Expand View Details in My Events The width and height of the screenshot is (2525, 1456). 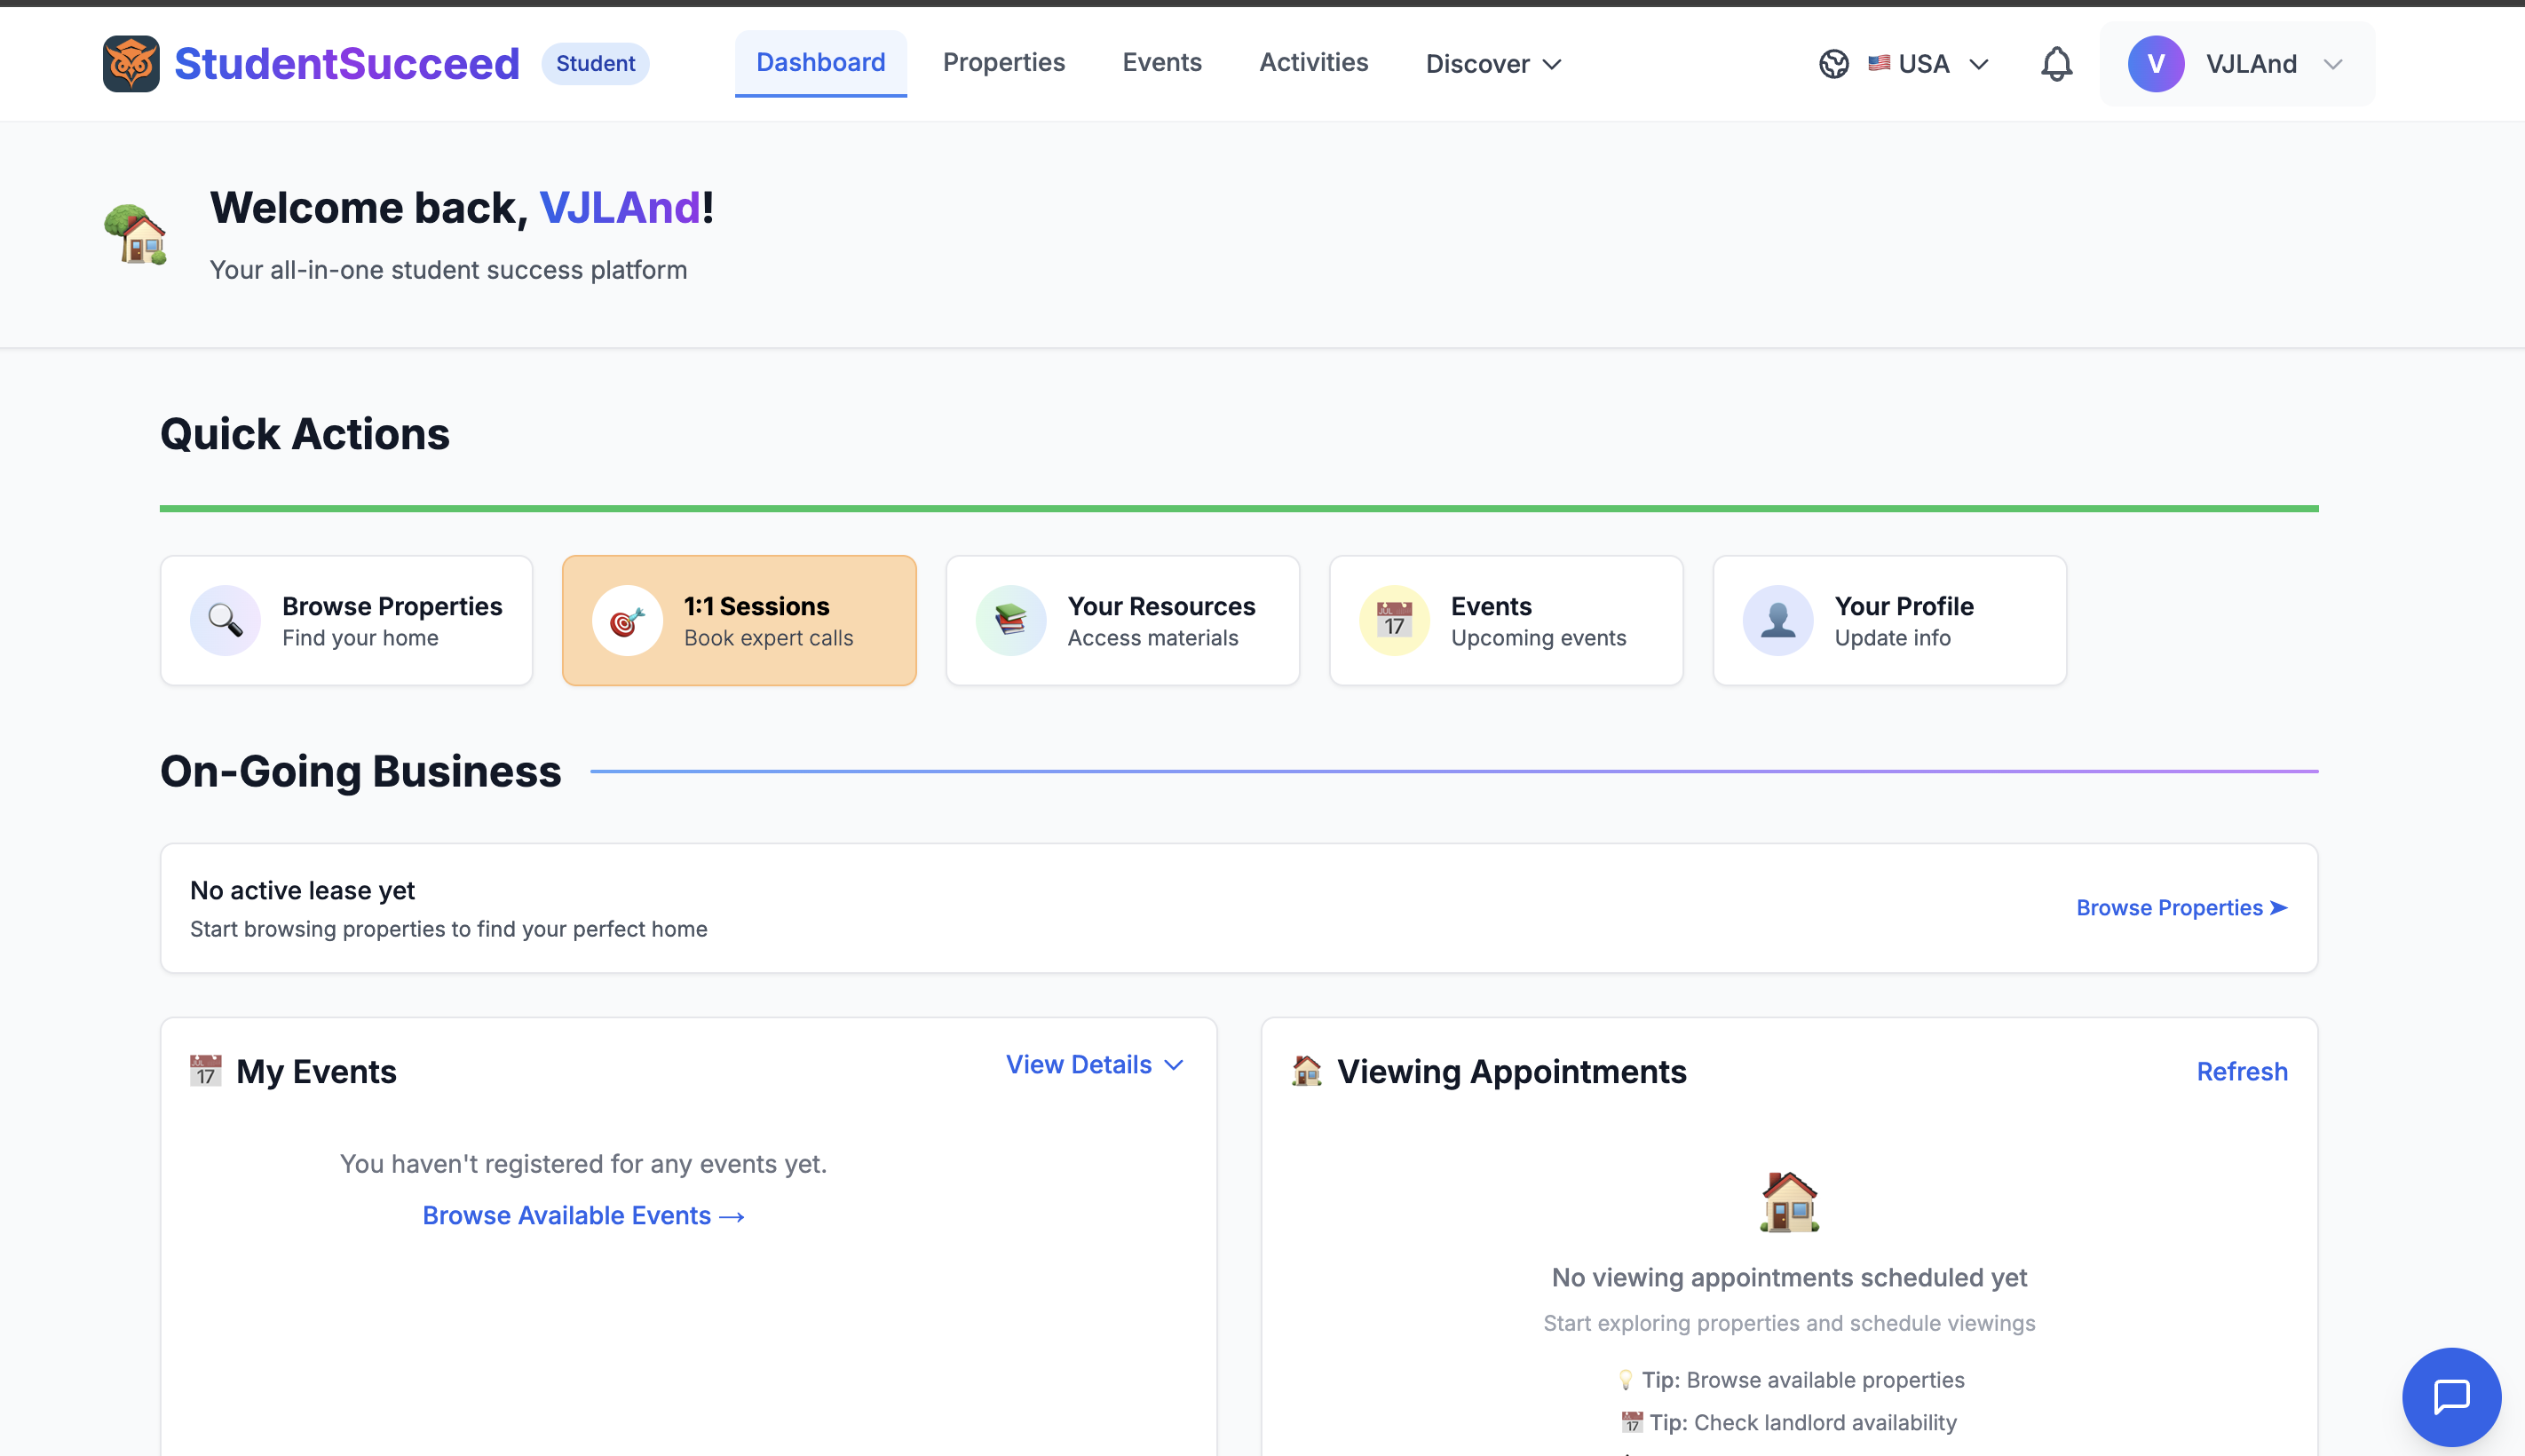[x=1094, y=1064]
